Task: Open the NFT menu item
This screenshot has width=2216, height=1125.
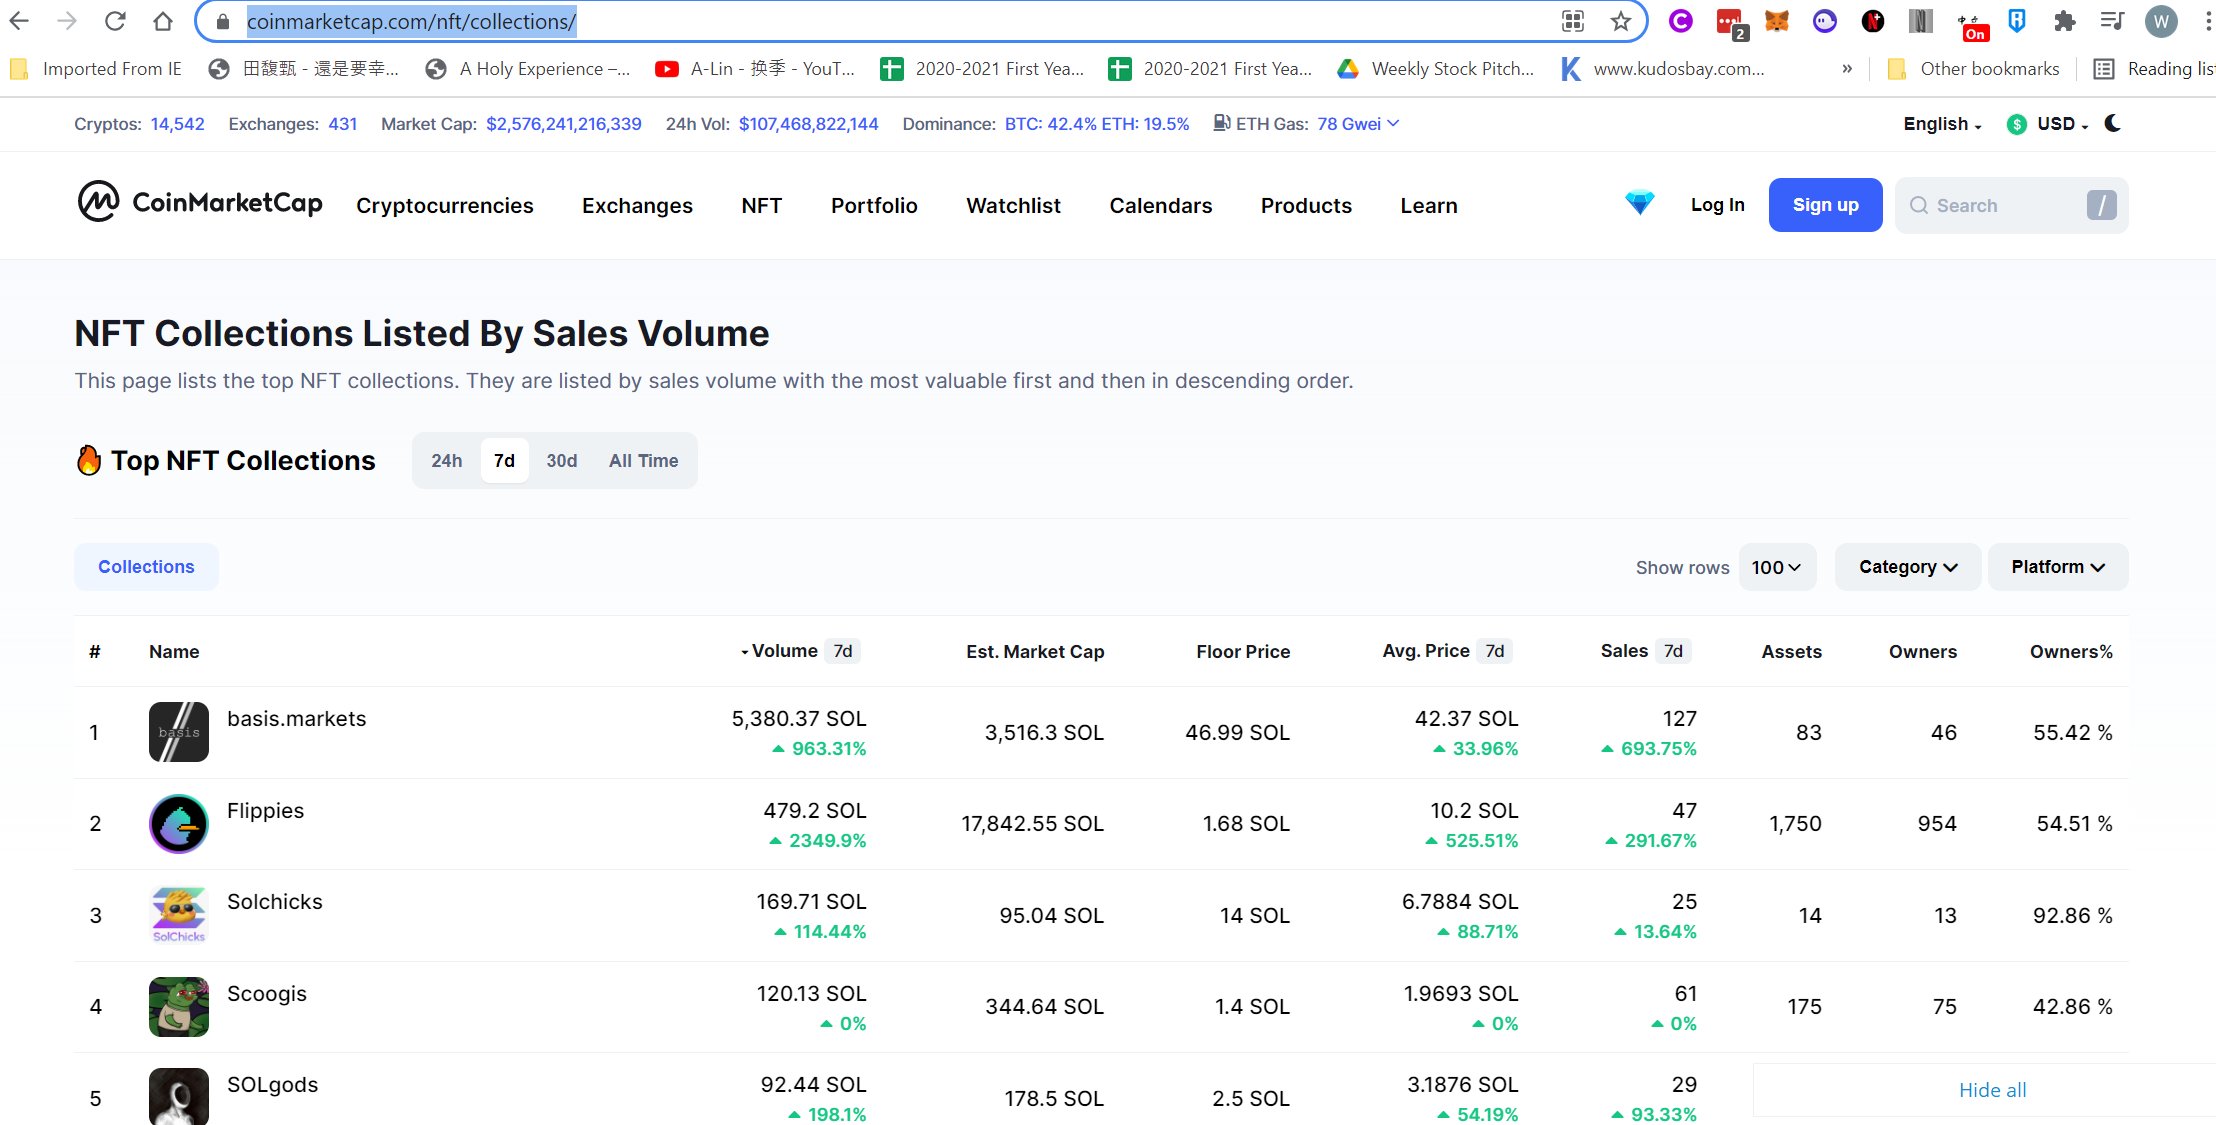Action: [x=761, y=205]
